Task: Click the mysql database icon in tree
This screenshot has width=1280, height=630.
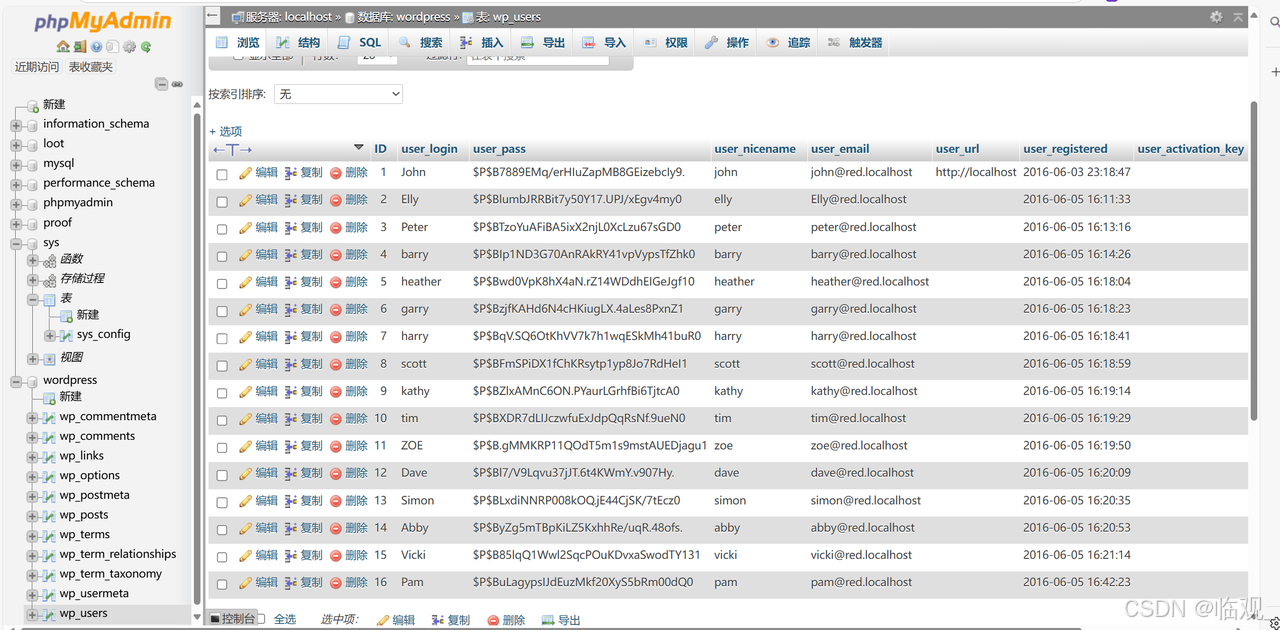Action: point(32,163)
